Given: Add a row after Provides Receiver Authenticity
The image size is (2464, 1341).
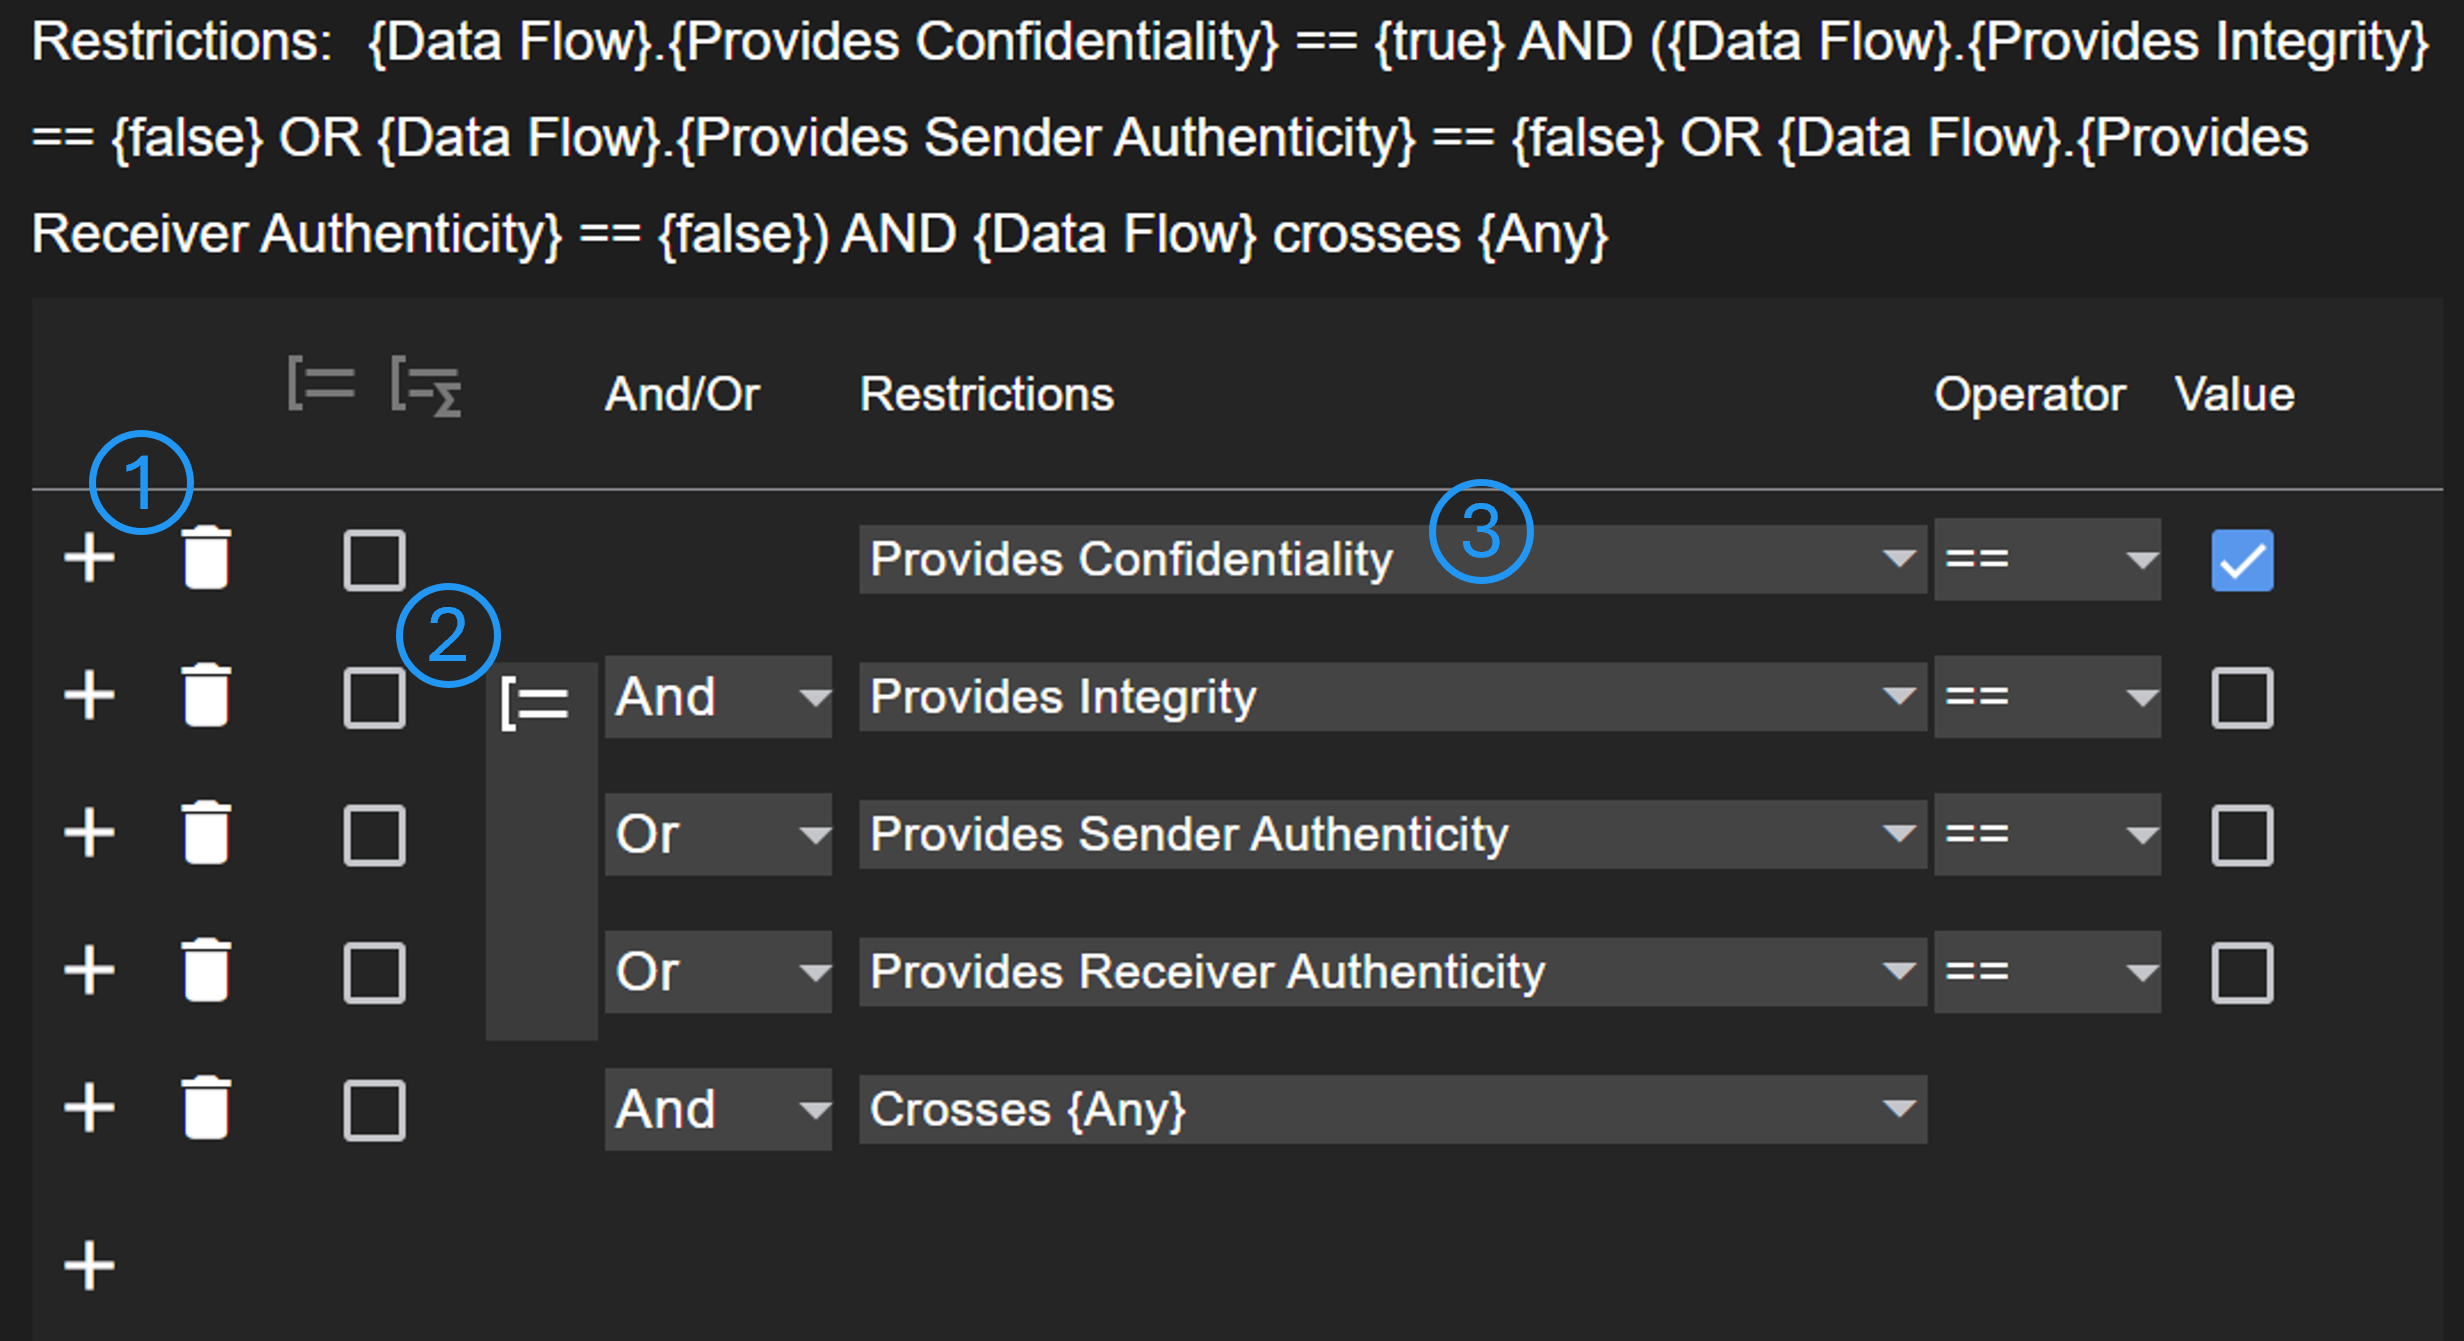Looking at the screenshot, I should [90, 971].
